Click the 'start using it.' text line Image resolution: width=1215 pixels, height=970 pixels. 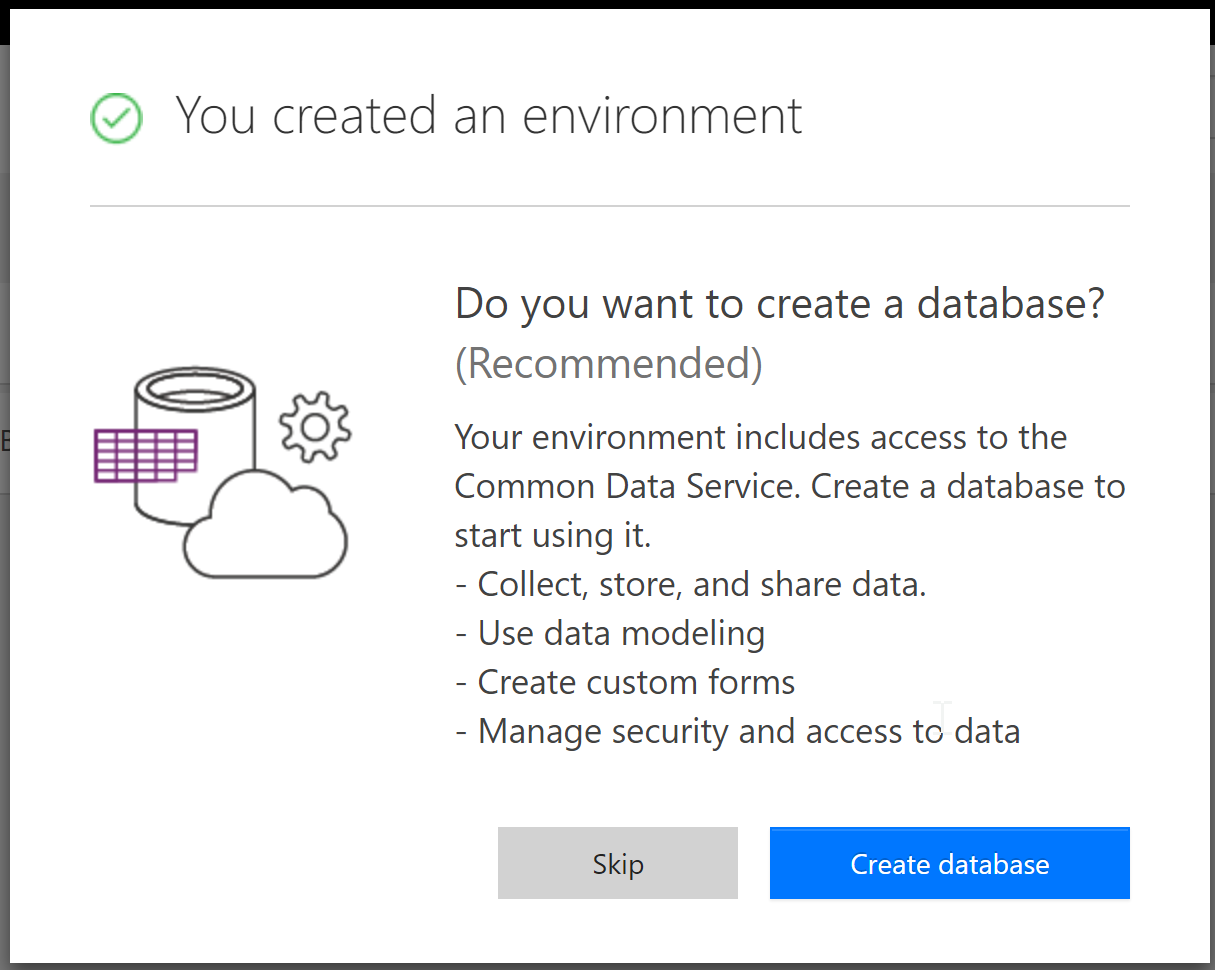[552, 535]
